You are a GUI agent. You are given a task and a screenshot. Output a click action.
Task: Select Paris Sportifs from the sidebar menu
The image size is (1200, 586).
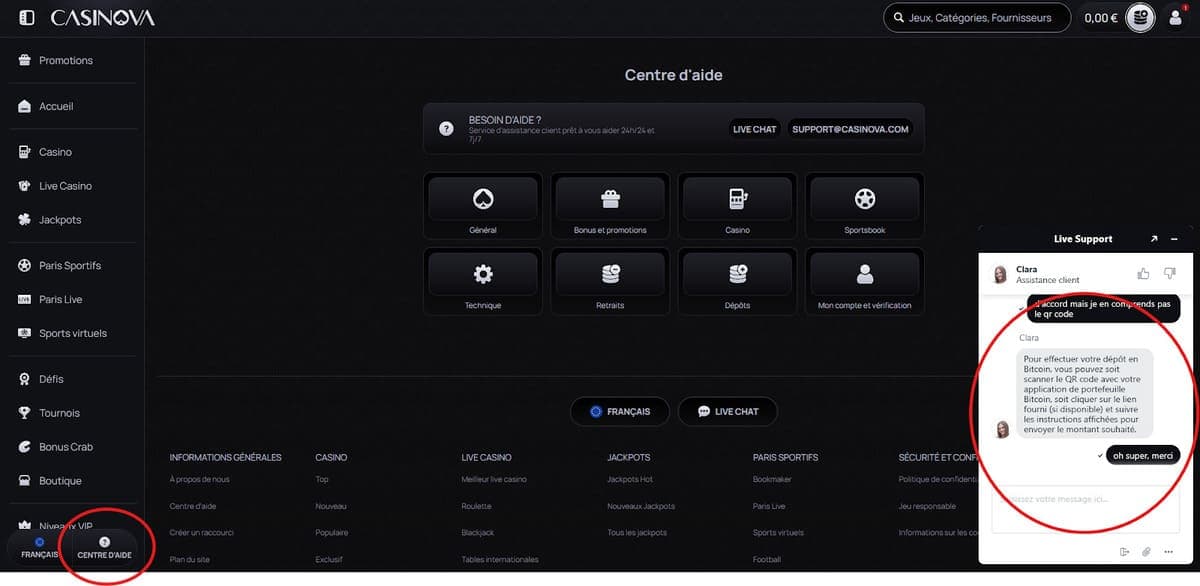69,266
